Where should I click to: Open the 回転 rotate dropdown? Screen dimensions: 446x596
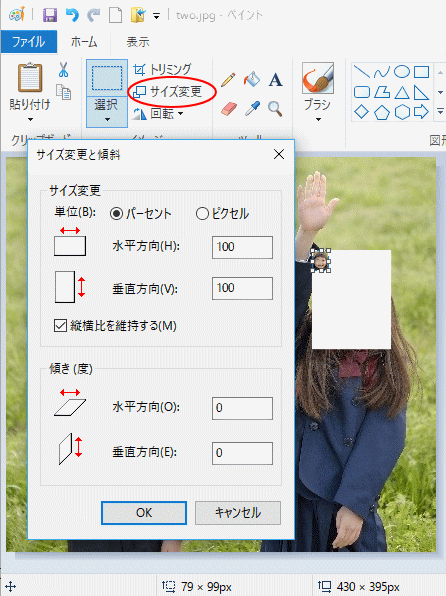[158, 113]
